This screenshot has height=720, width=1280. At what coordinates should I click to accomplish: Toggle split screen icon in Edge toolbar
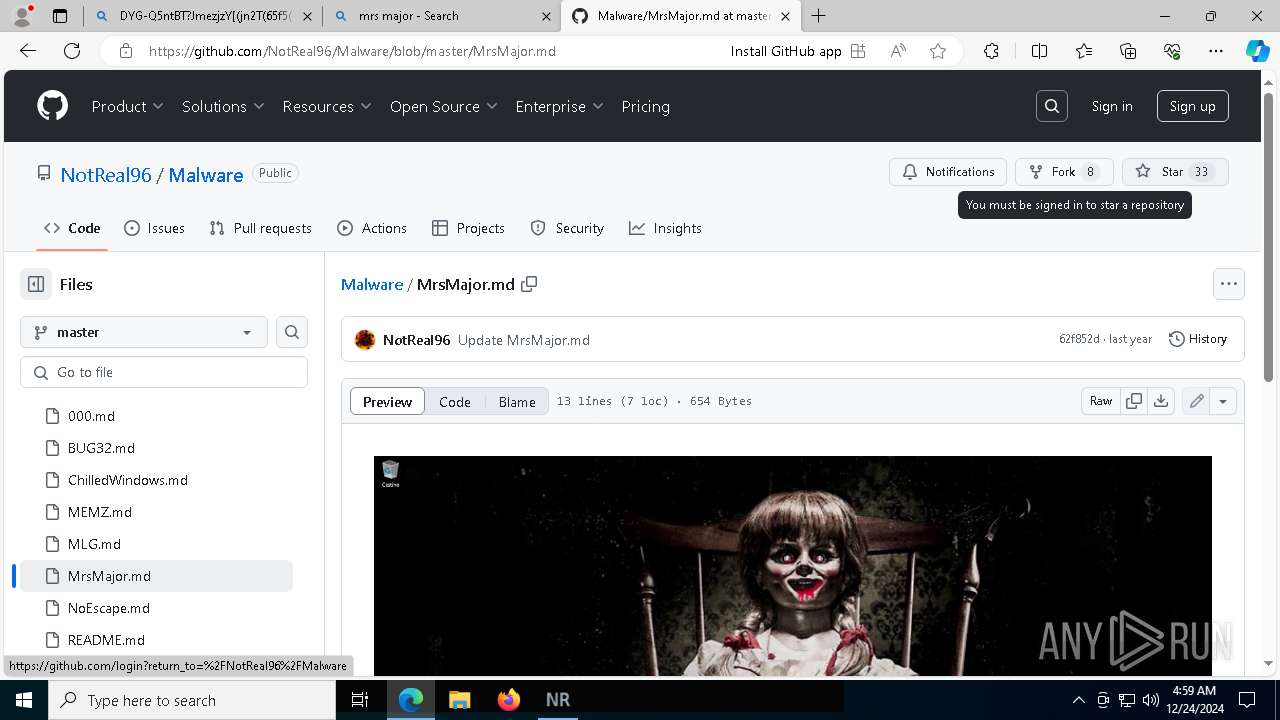pos(1039,51)
